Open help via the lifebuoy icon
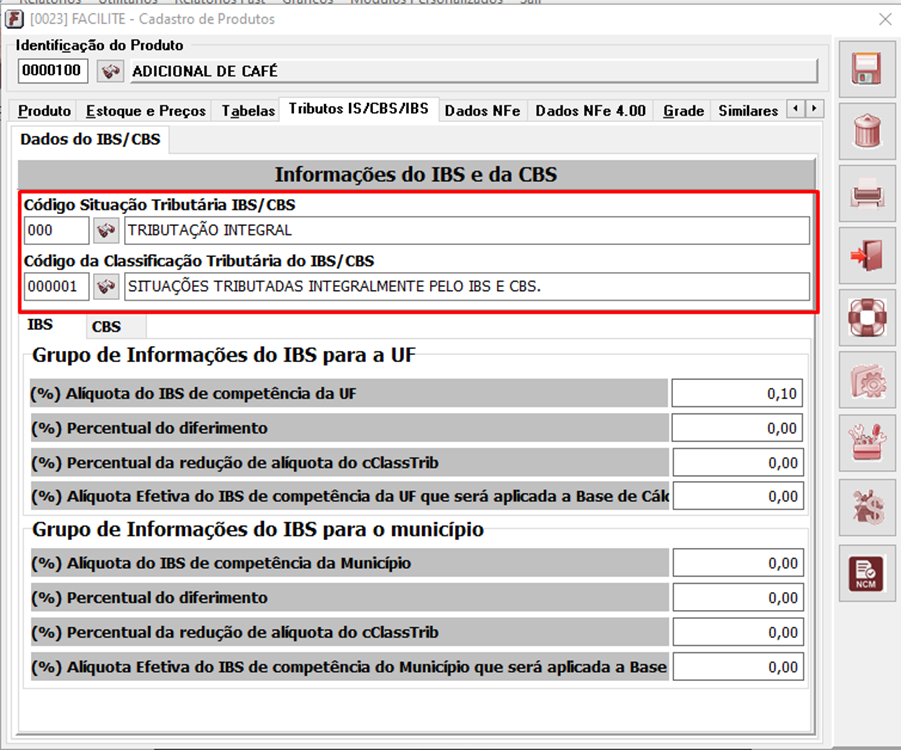This screenshot has width=901, height=750. point(865,316)
